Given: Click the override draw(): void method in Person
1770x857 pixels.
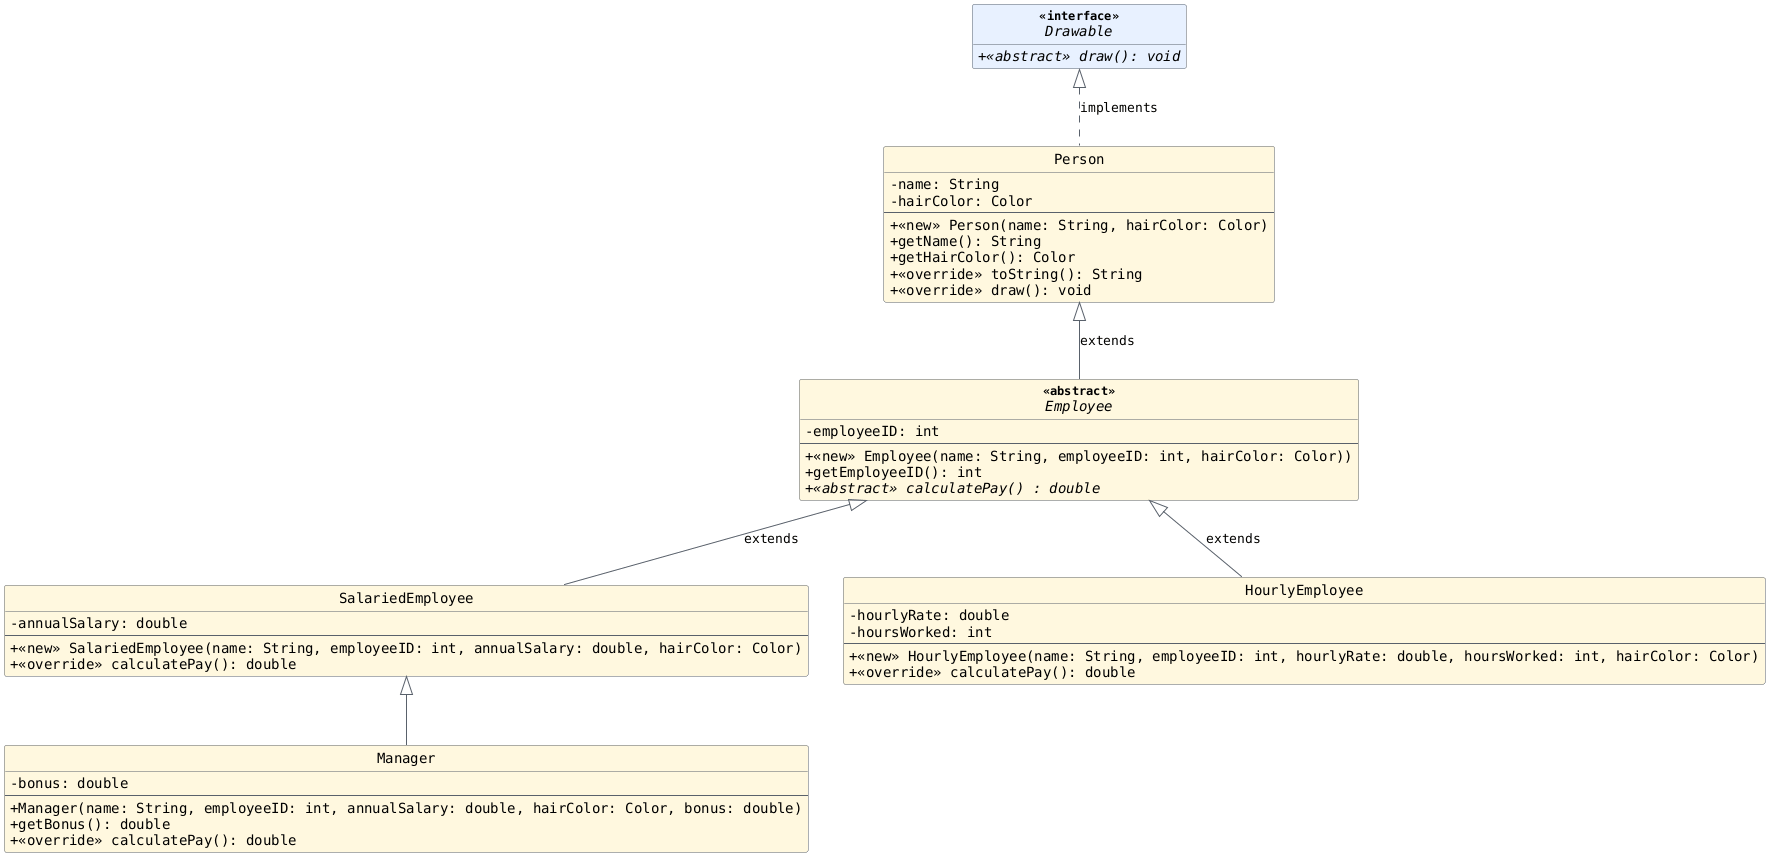Looking at the screenshot, I should (990, 291).
